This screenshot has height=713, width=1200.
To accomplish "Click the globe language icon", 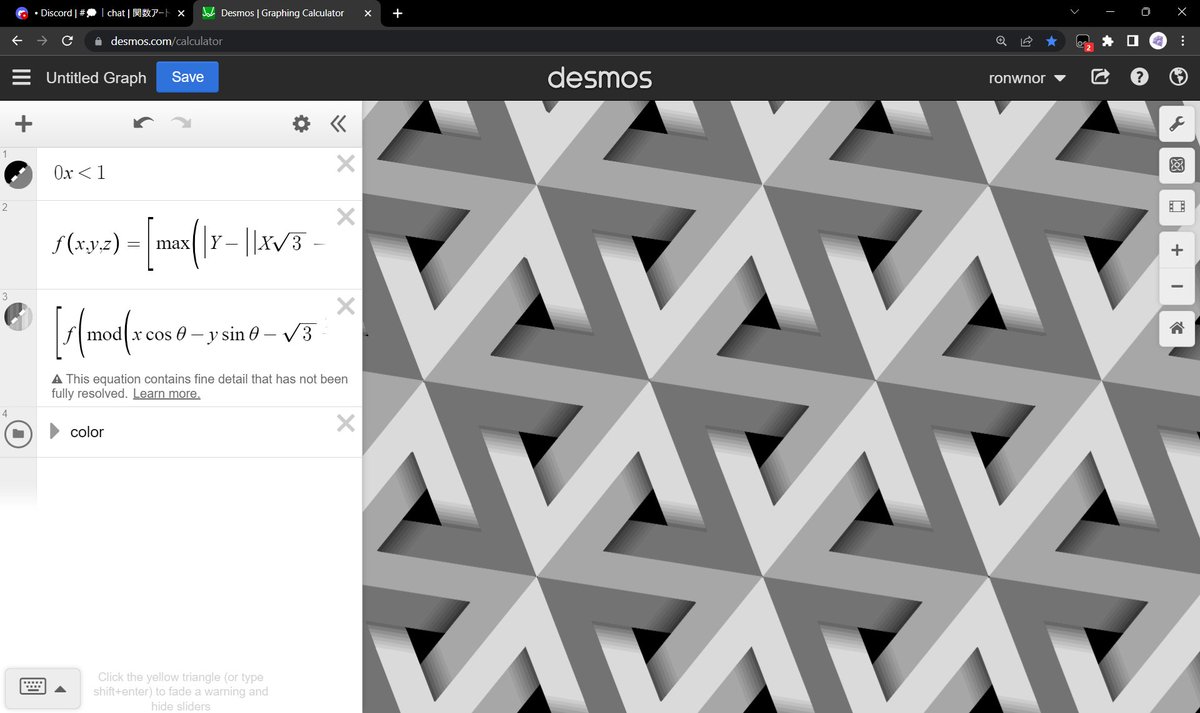I will point(1177,76).
